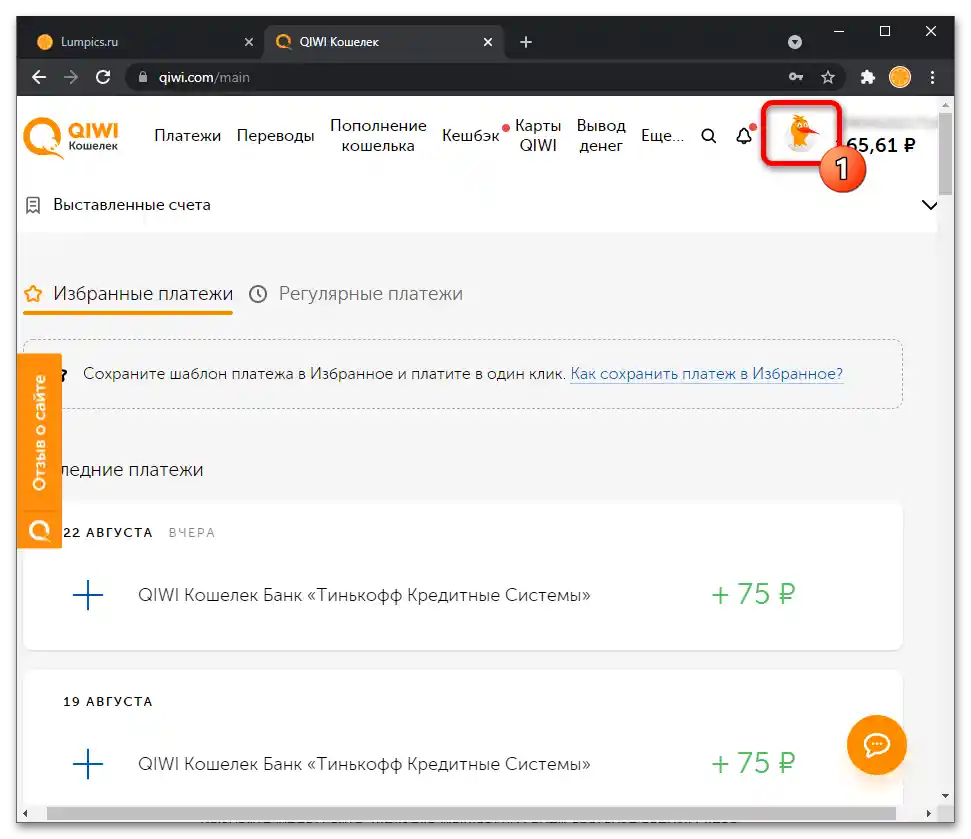Click the + 75 ₽ amount for 22 августа
The height and width of the screenshot is (839, 971).
click(x=753, y=594)
